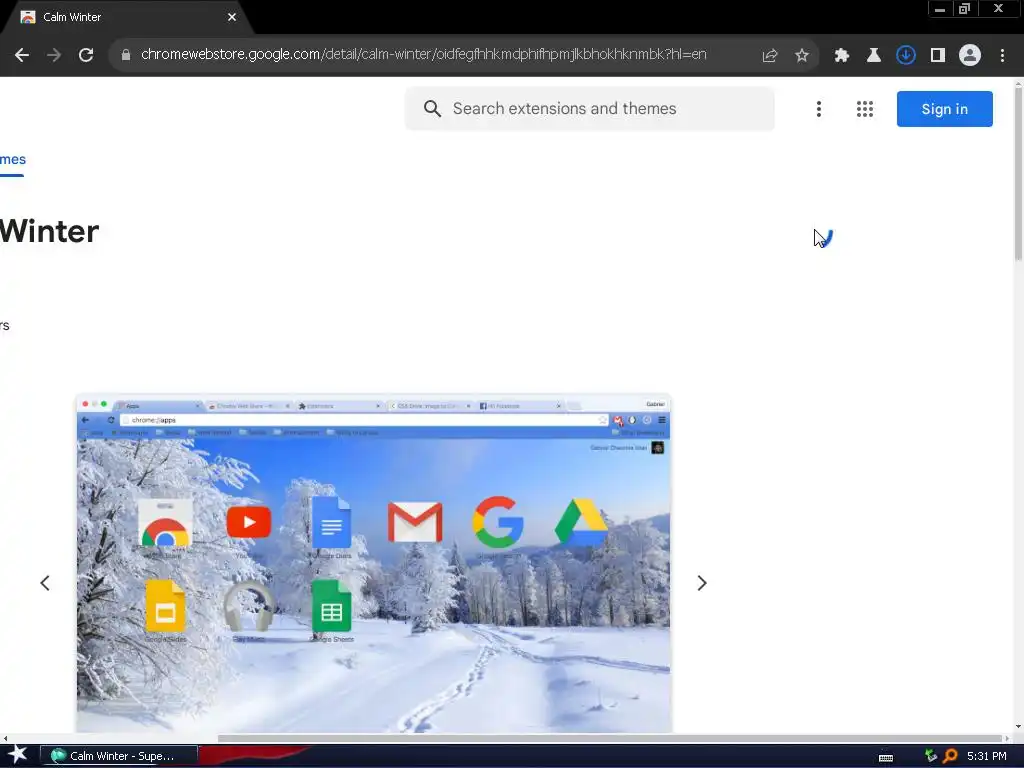The image size is (1024, 768).
Task: Show previous theme preview image
Action: 44,583
